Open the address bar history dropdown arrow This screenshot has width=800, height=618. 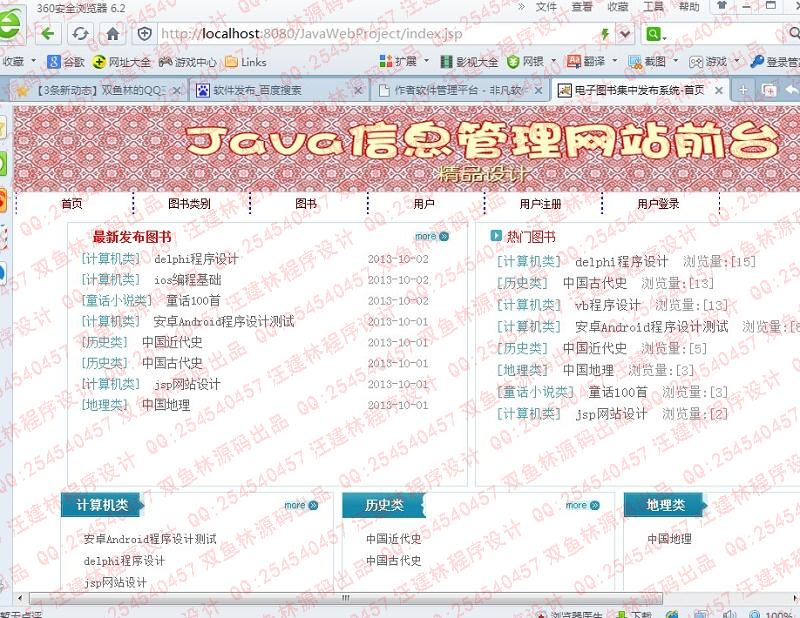[624, 34]
